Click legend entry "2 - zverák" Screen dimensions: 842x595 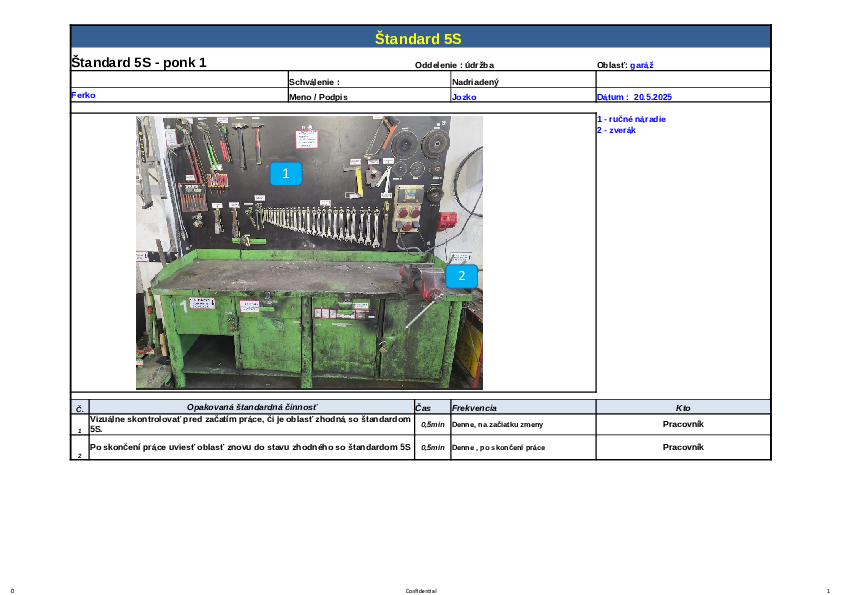click(x=616, y=130)
